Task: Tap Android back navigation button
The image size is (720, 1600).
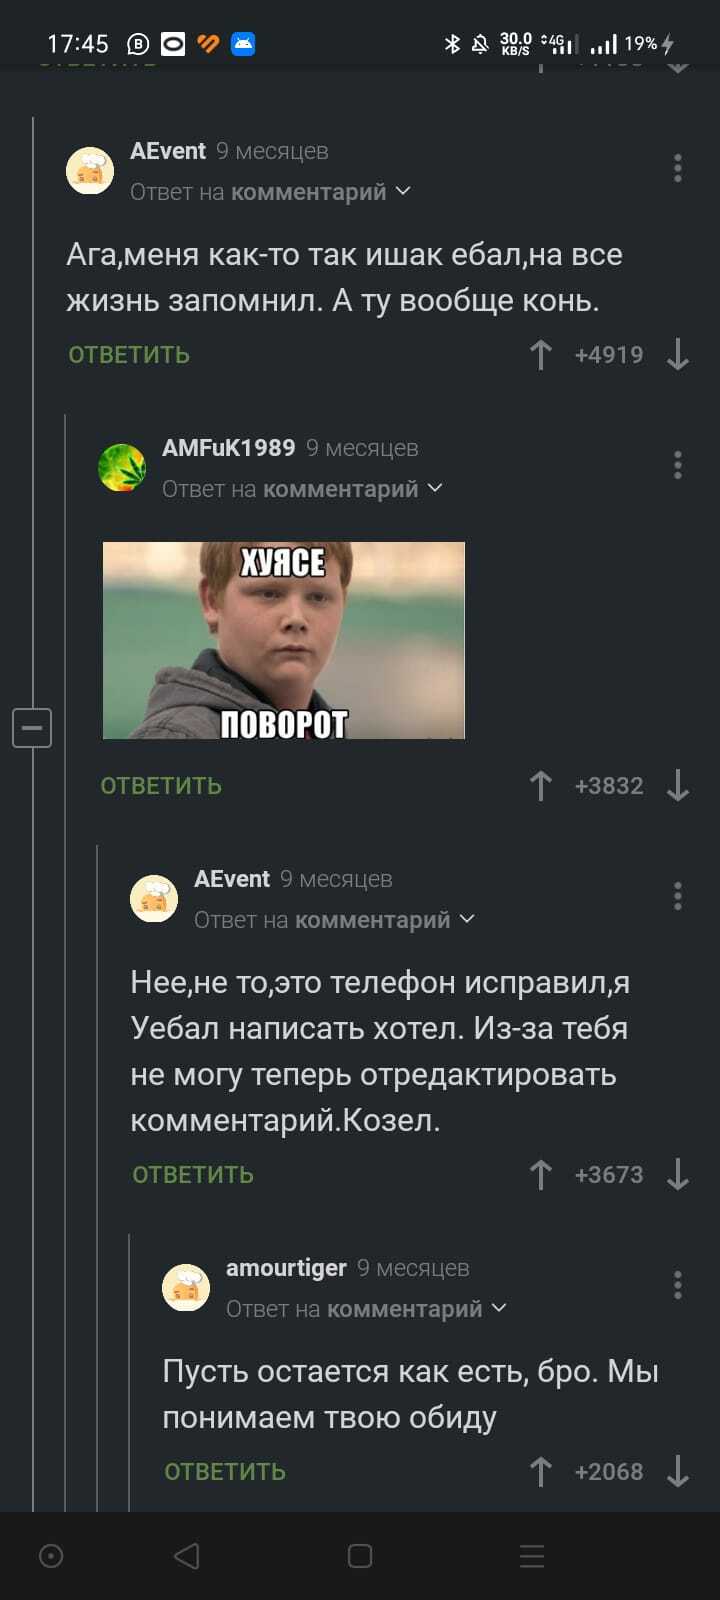Action: [x=187, y=1556]
